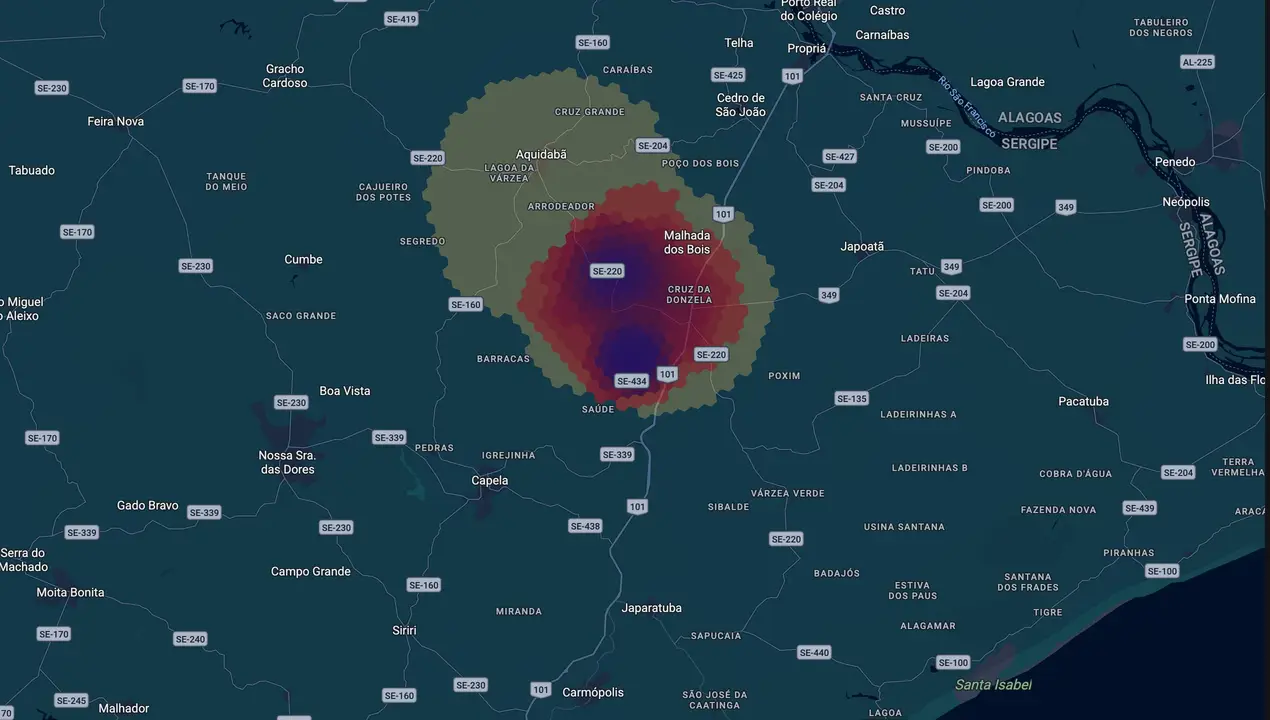Click the AL-225 road shield
The height and width of the screenshot is (720, 1270).
click(1197, 62)
